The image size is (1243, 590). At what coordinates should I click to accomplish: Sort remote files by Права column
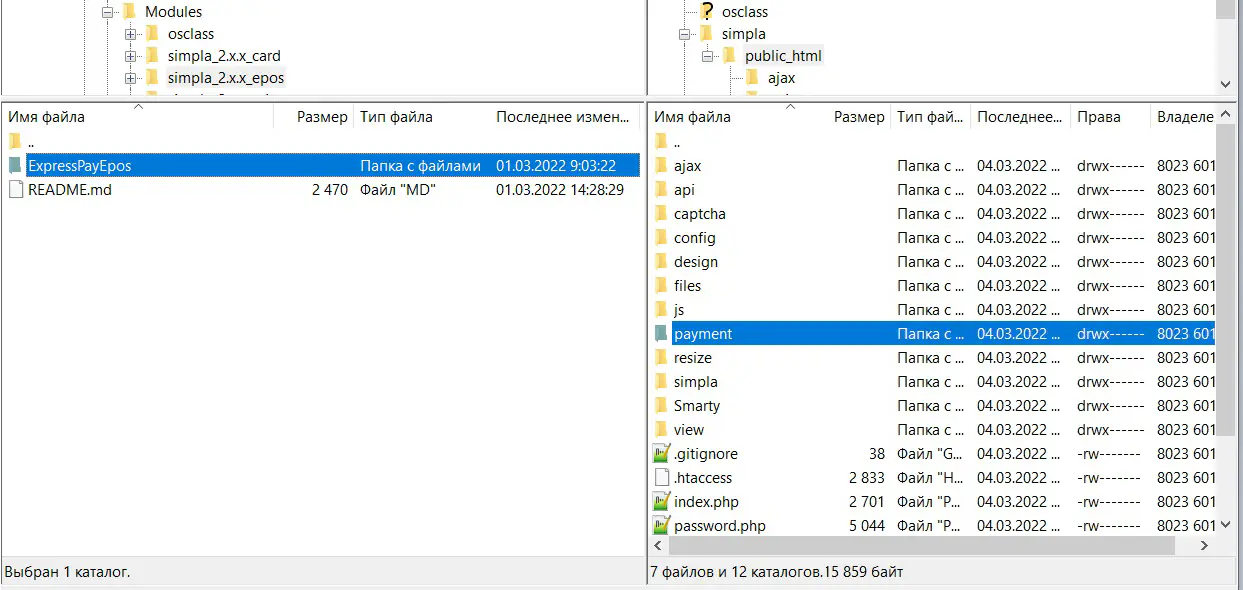(1098, 117)
